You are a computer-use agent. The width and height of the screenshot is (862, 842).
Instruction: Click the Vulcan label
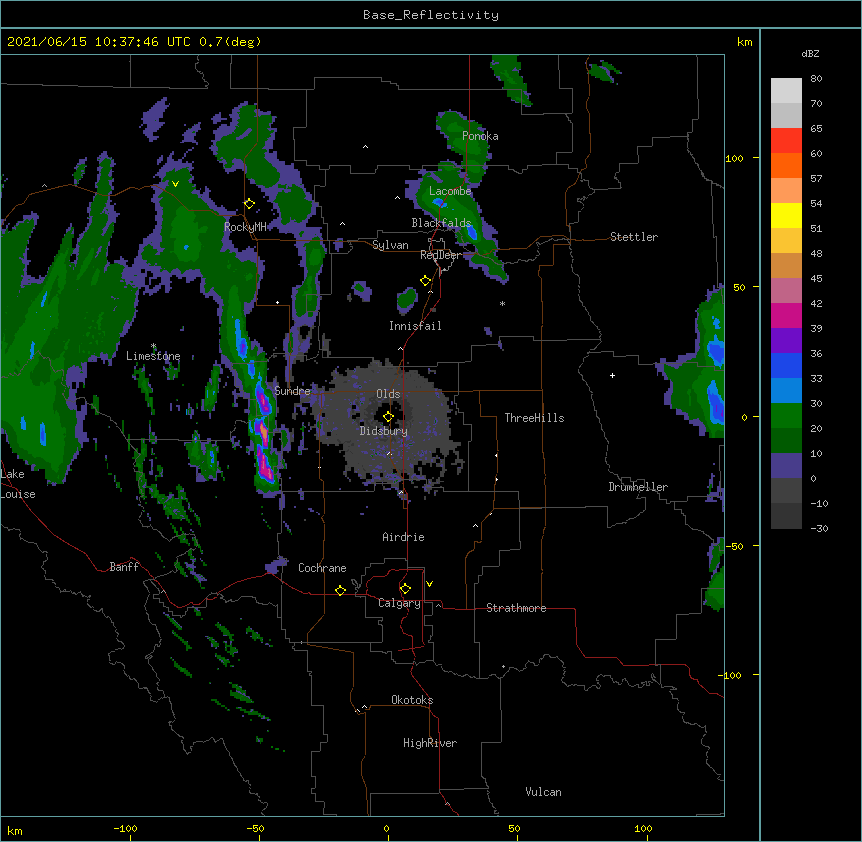pos(543,792)
